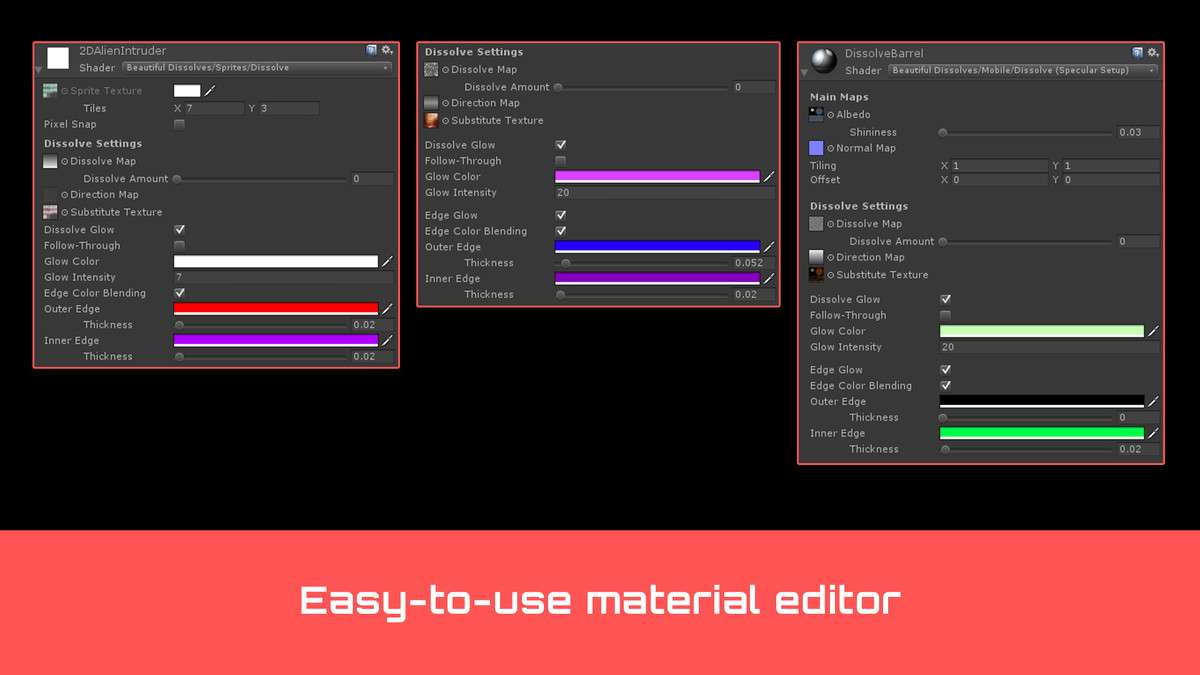Screen dimensions: 1200x675
Task: Open white Sprite Texture color swatch
Action: [187, 91]
